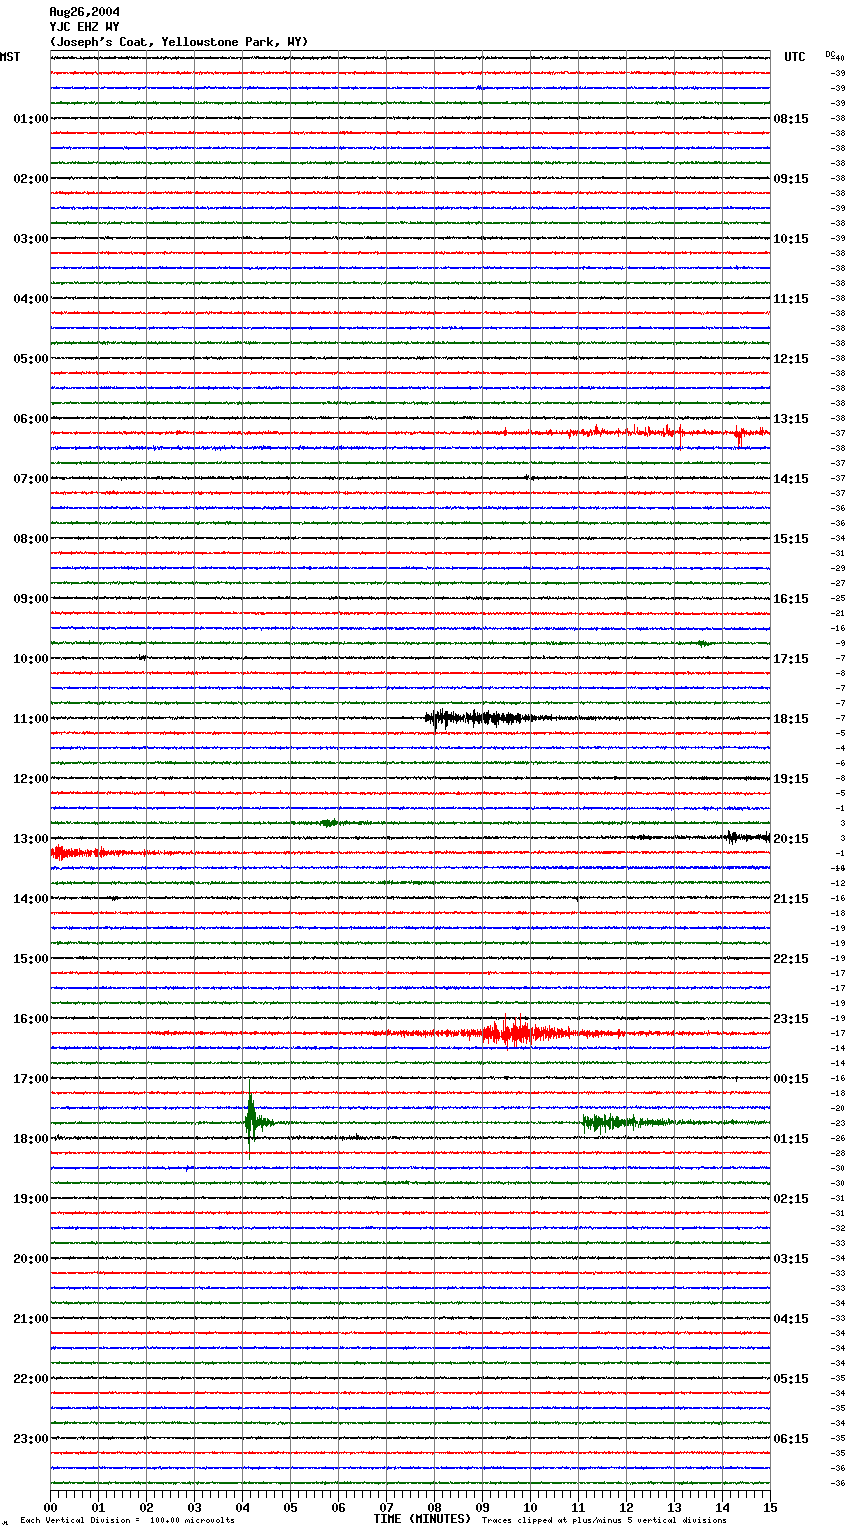Select the 20:00 MST time label

coord(30,1259)
